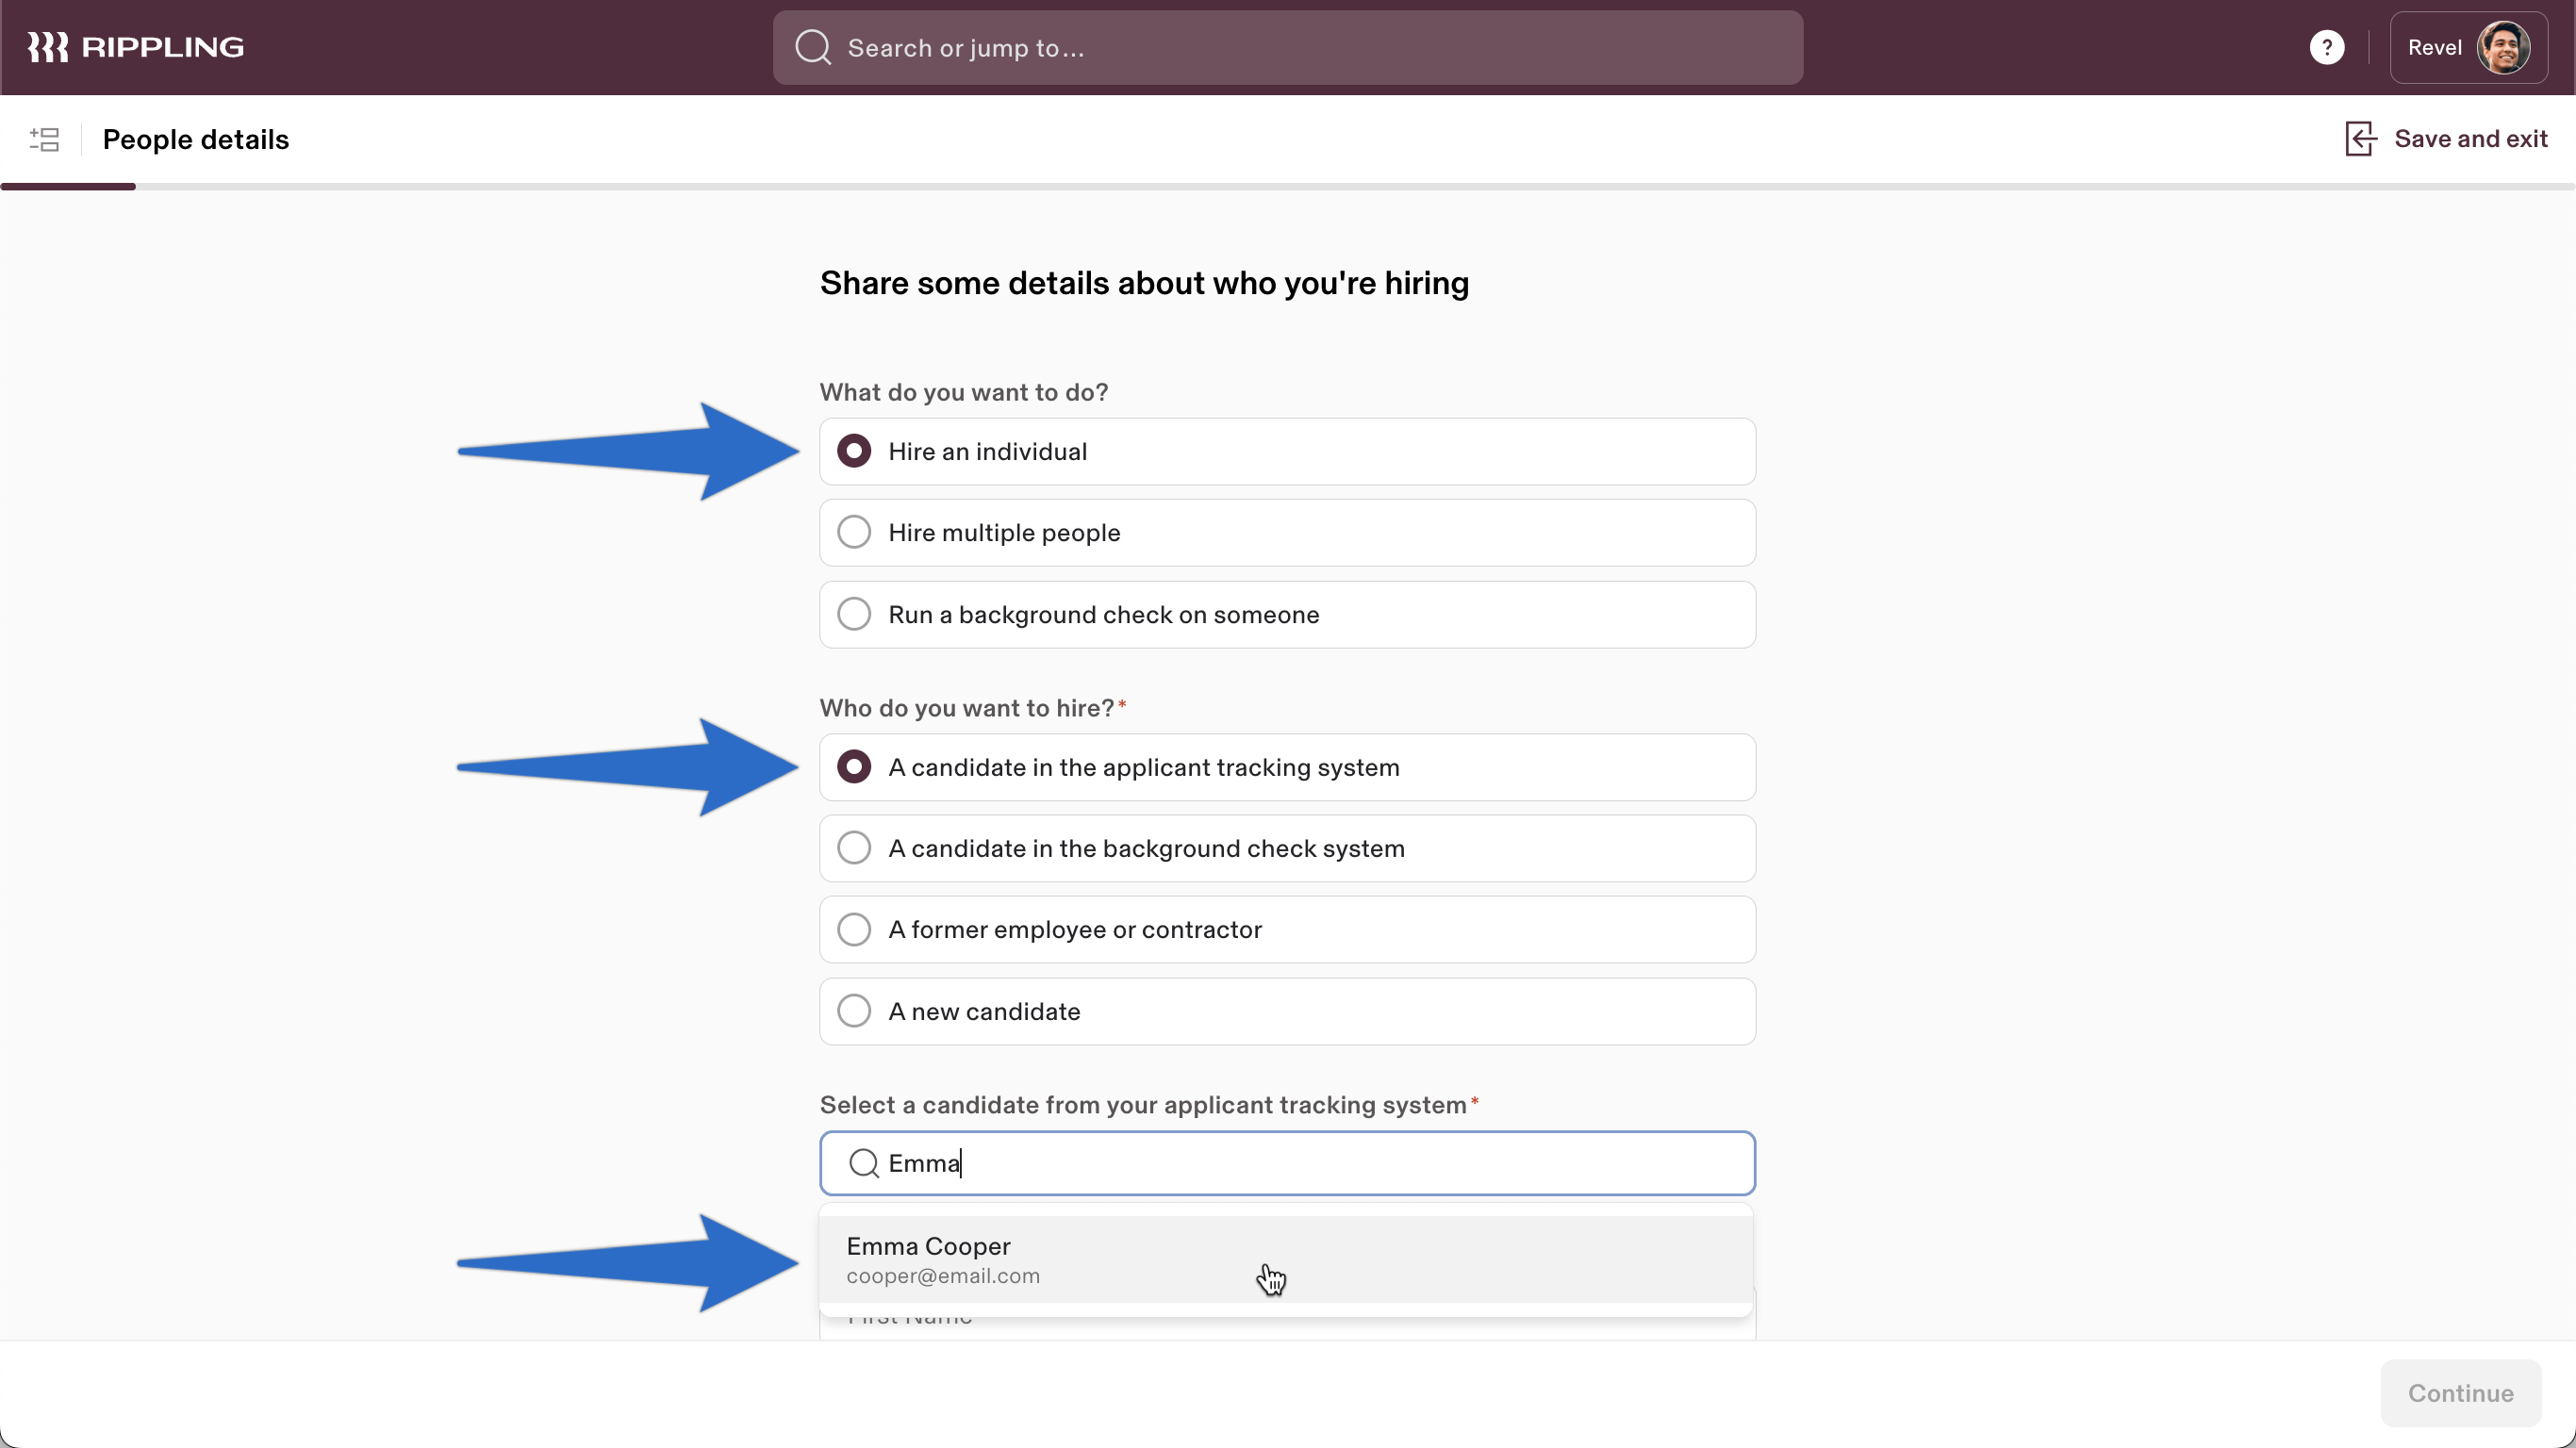The height and width of the screenshot is (1448, 2576).
Task: Click Continue button
Action: click(x=2461, y=1393)
